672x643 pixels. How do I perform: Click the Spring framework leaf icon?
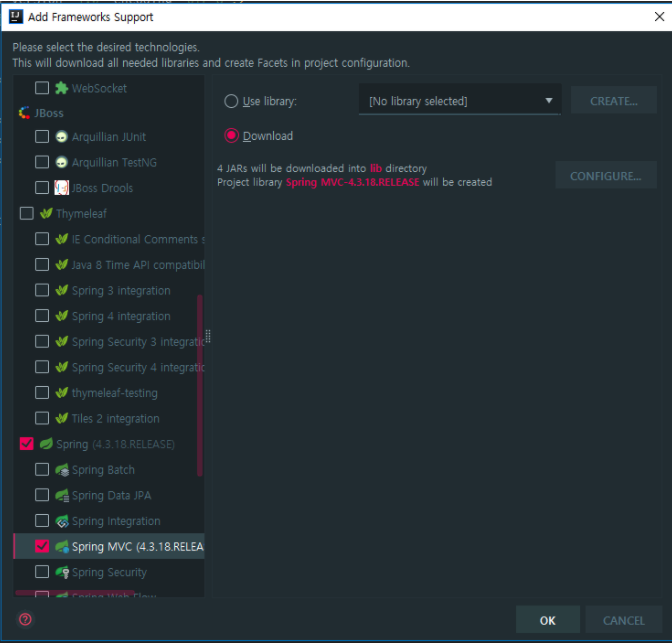pyautogui.click(x=46, y=444)
